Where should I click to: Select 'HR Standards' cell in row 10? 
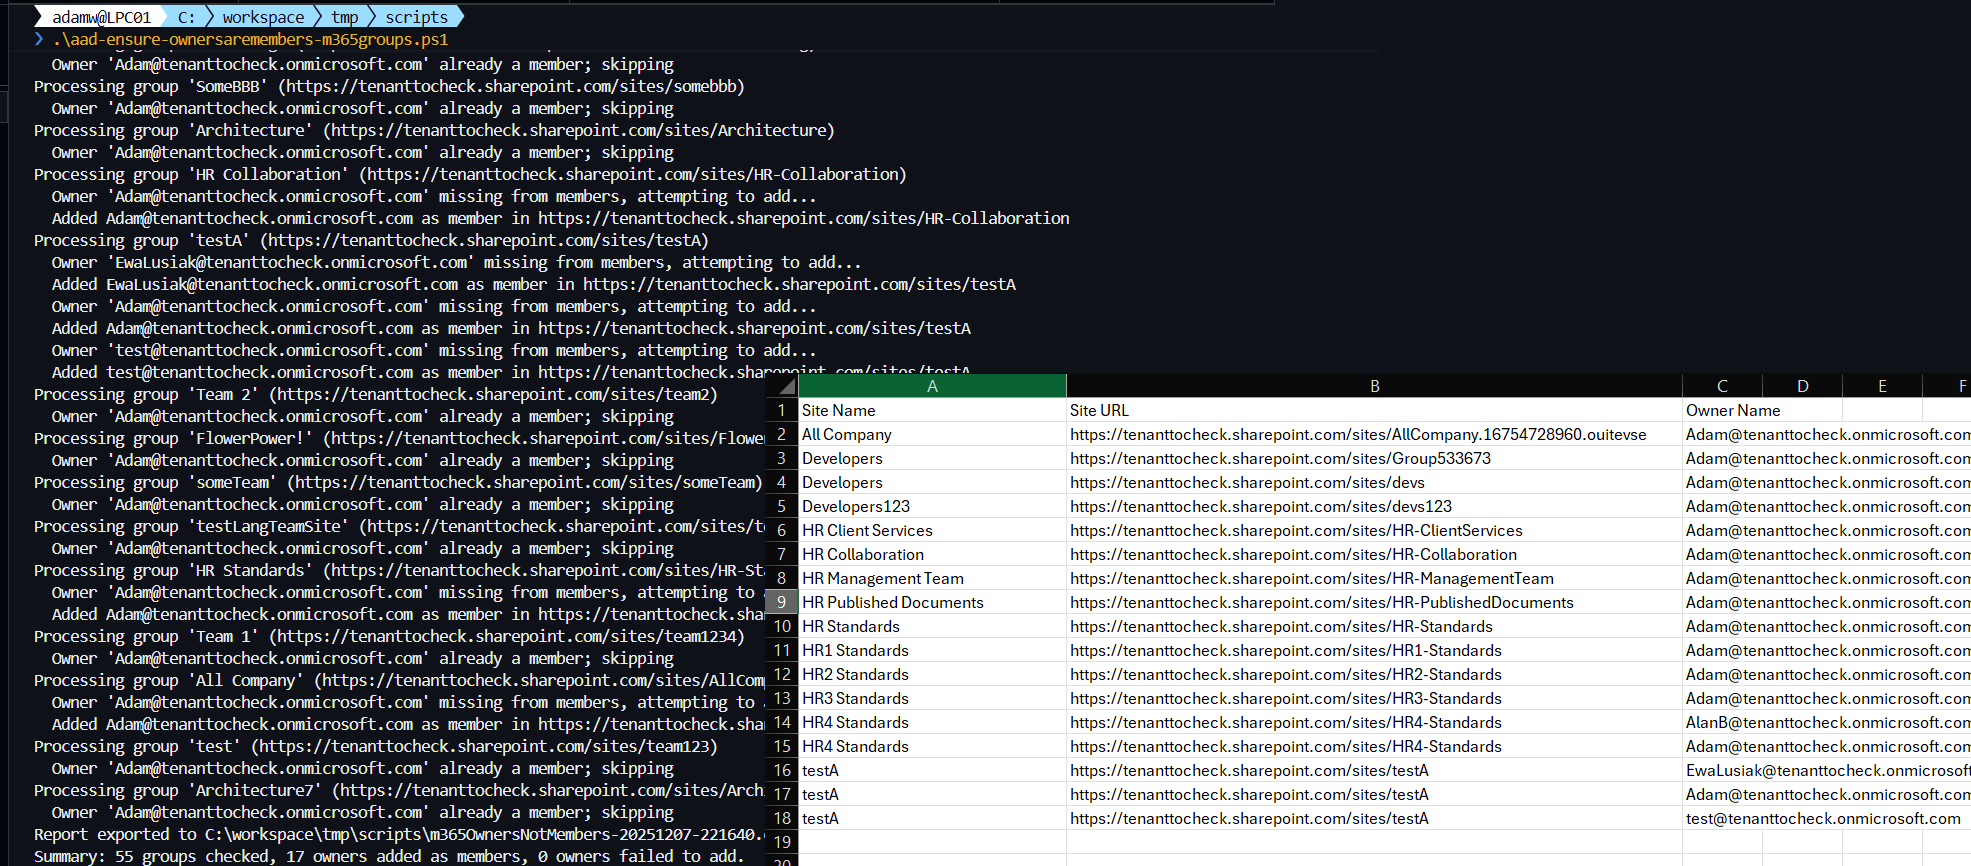(x=932, y=626)
